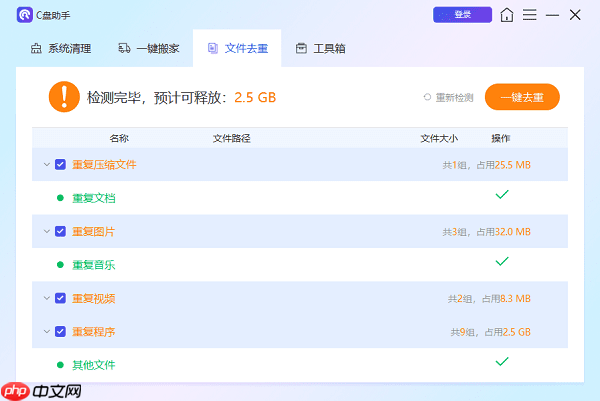The image size is (600, 401).
Task: Click the green dot beside 重复文档
Action: tap(60, 198)
